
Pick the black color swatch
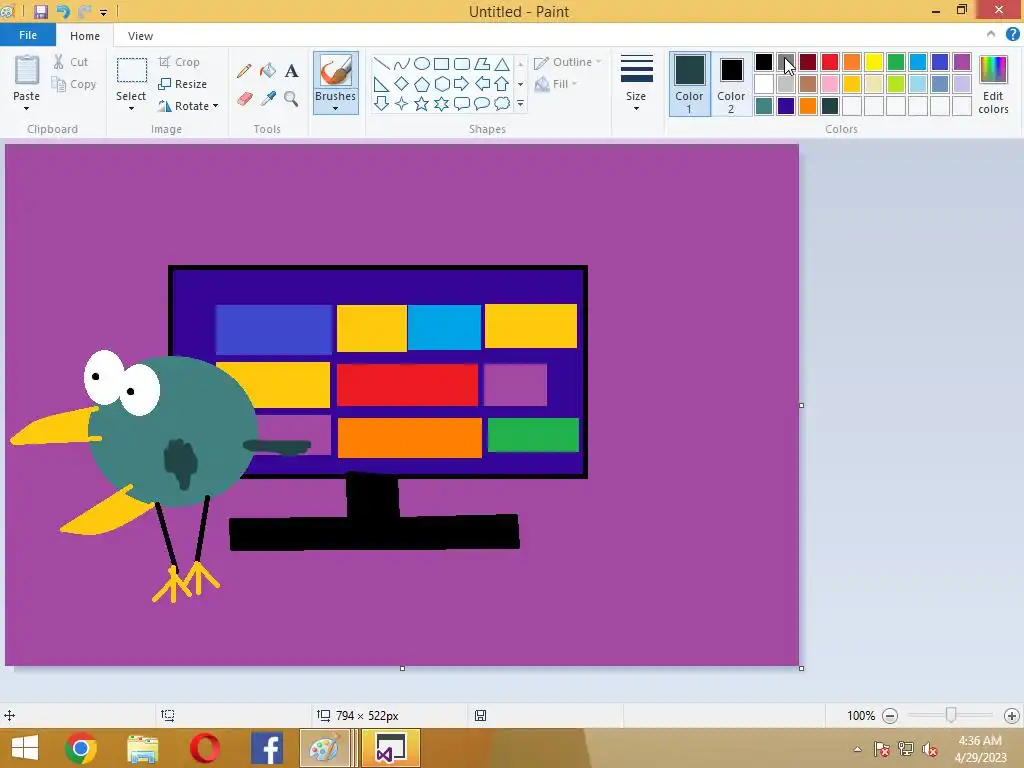(764, 62)
